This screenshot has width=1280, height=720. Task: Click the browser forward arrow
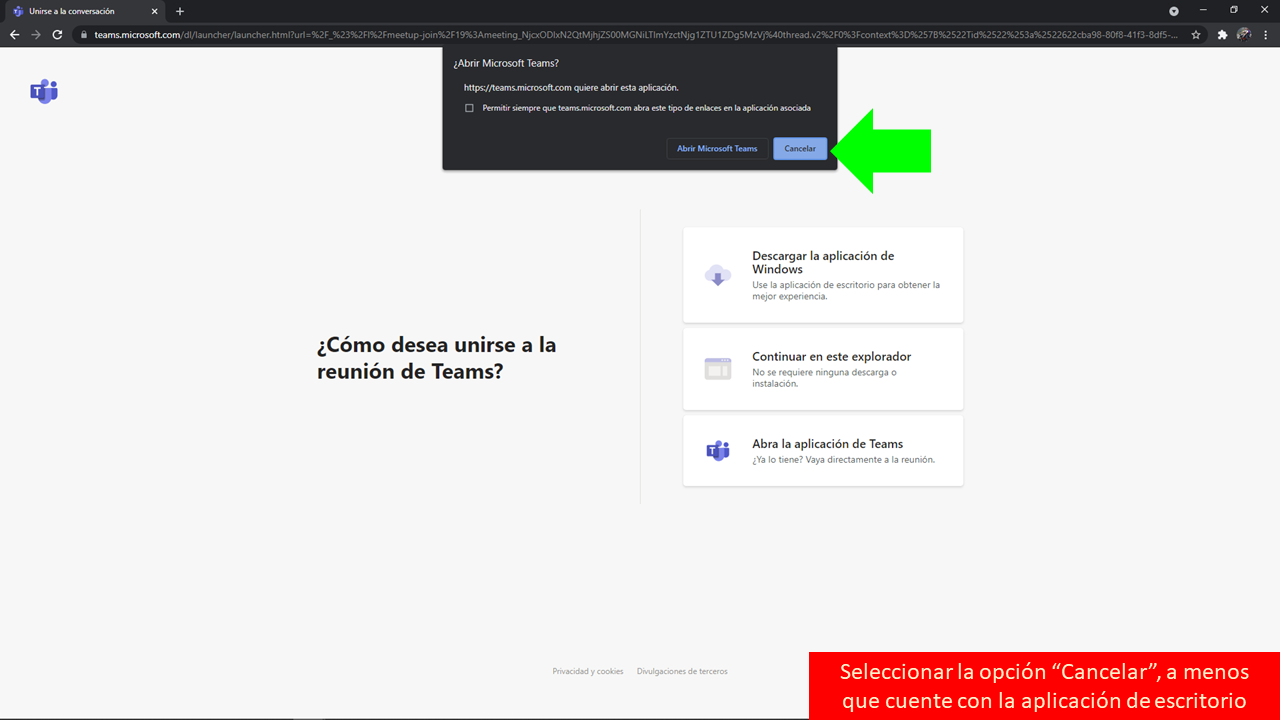tap(36, 34)
